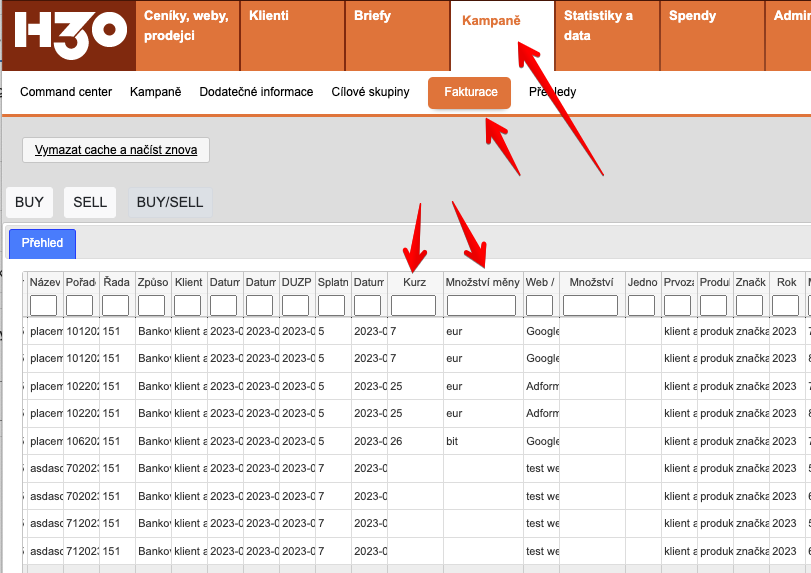Image resolution: width=811 pixels, height=573 pixels.
Task: Select the BUY filter button
Action: tap(29, 202)
